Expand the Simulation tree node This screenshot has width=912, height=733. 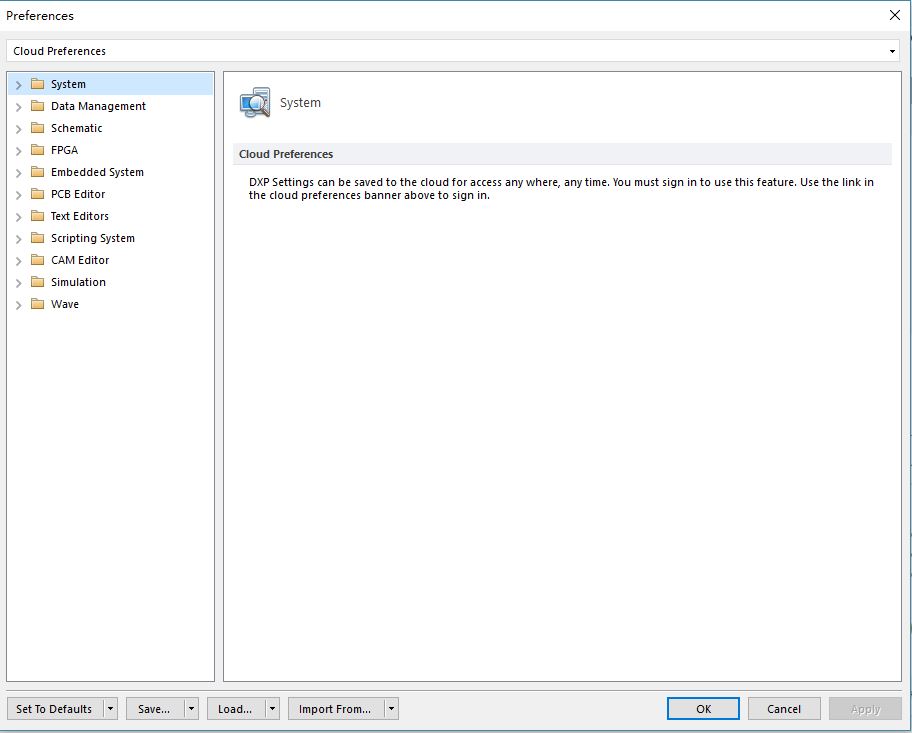(x=19, y=283)
